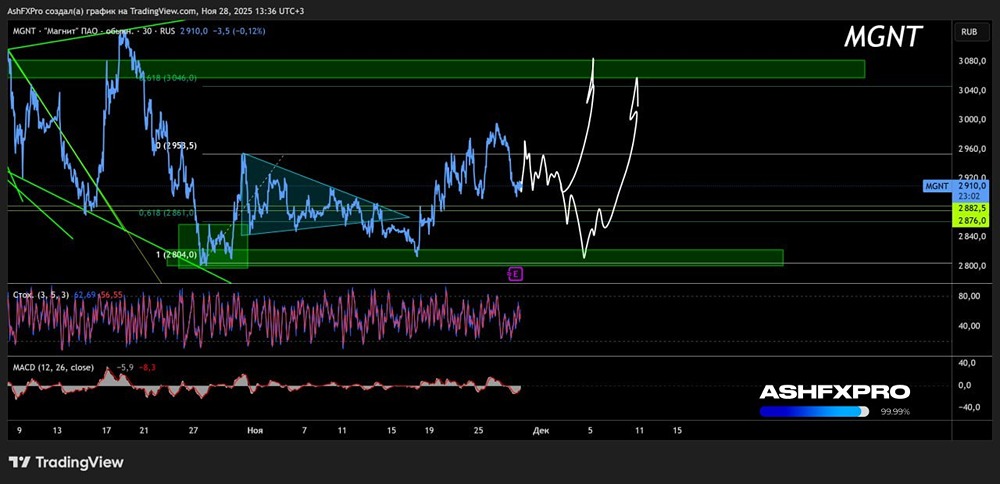This screenshot has width=1000, height=484.
Task: Click the 2 876,0 price tag on scale
Action: [x=970, y=221]
